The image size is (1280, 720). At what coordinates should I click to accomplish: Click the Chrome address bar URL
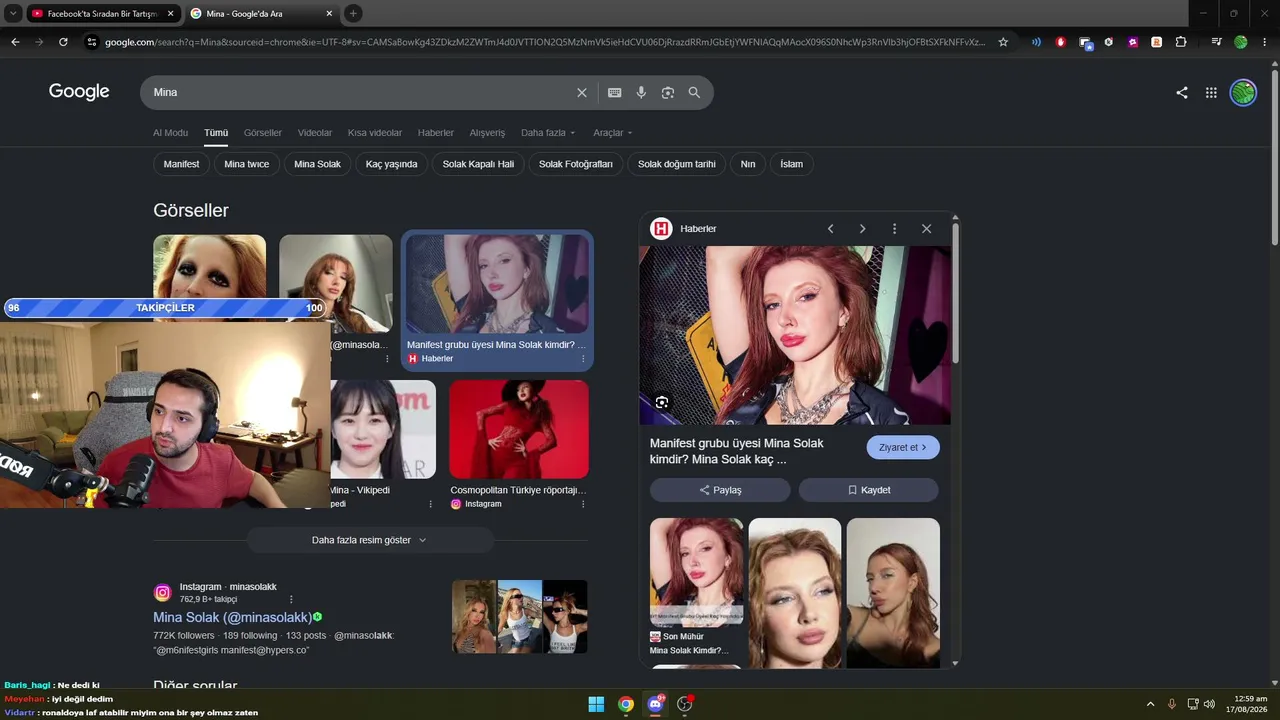point(545,42)
